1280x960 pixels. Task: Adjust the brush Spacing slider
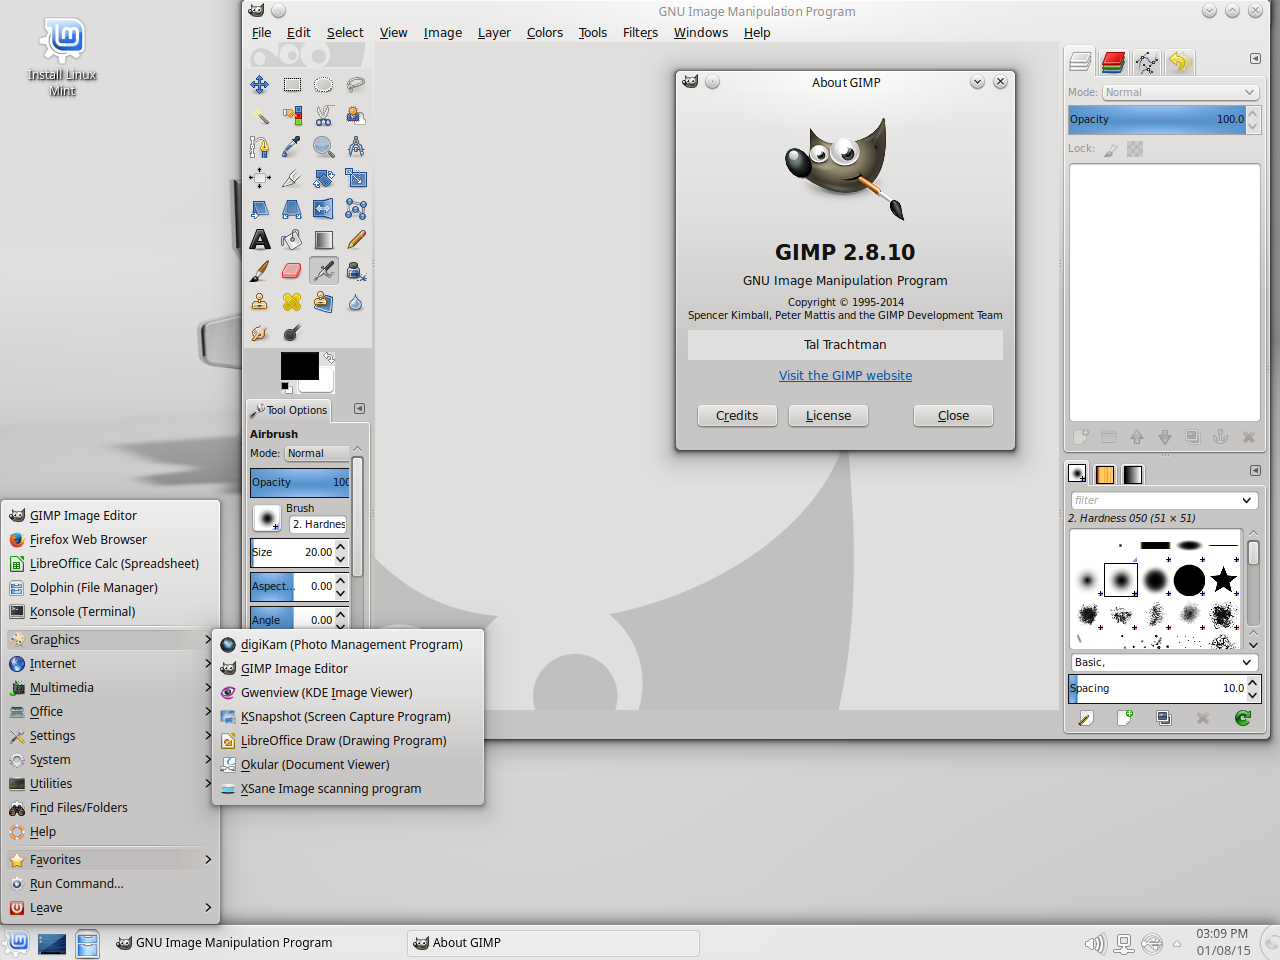coord(1157,688)
